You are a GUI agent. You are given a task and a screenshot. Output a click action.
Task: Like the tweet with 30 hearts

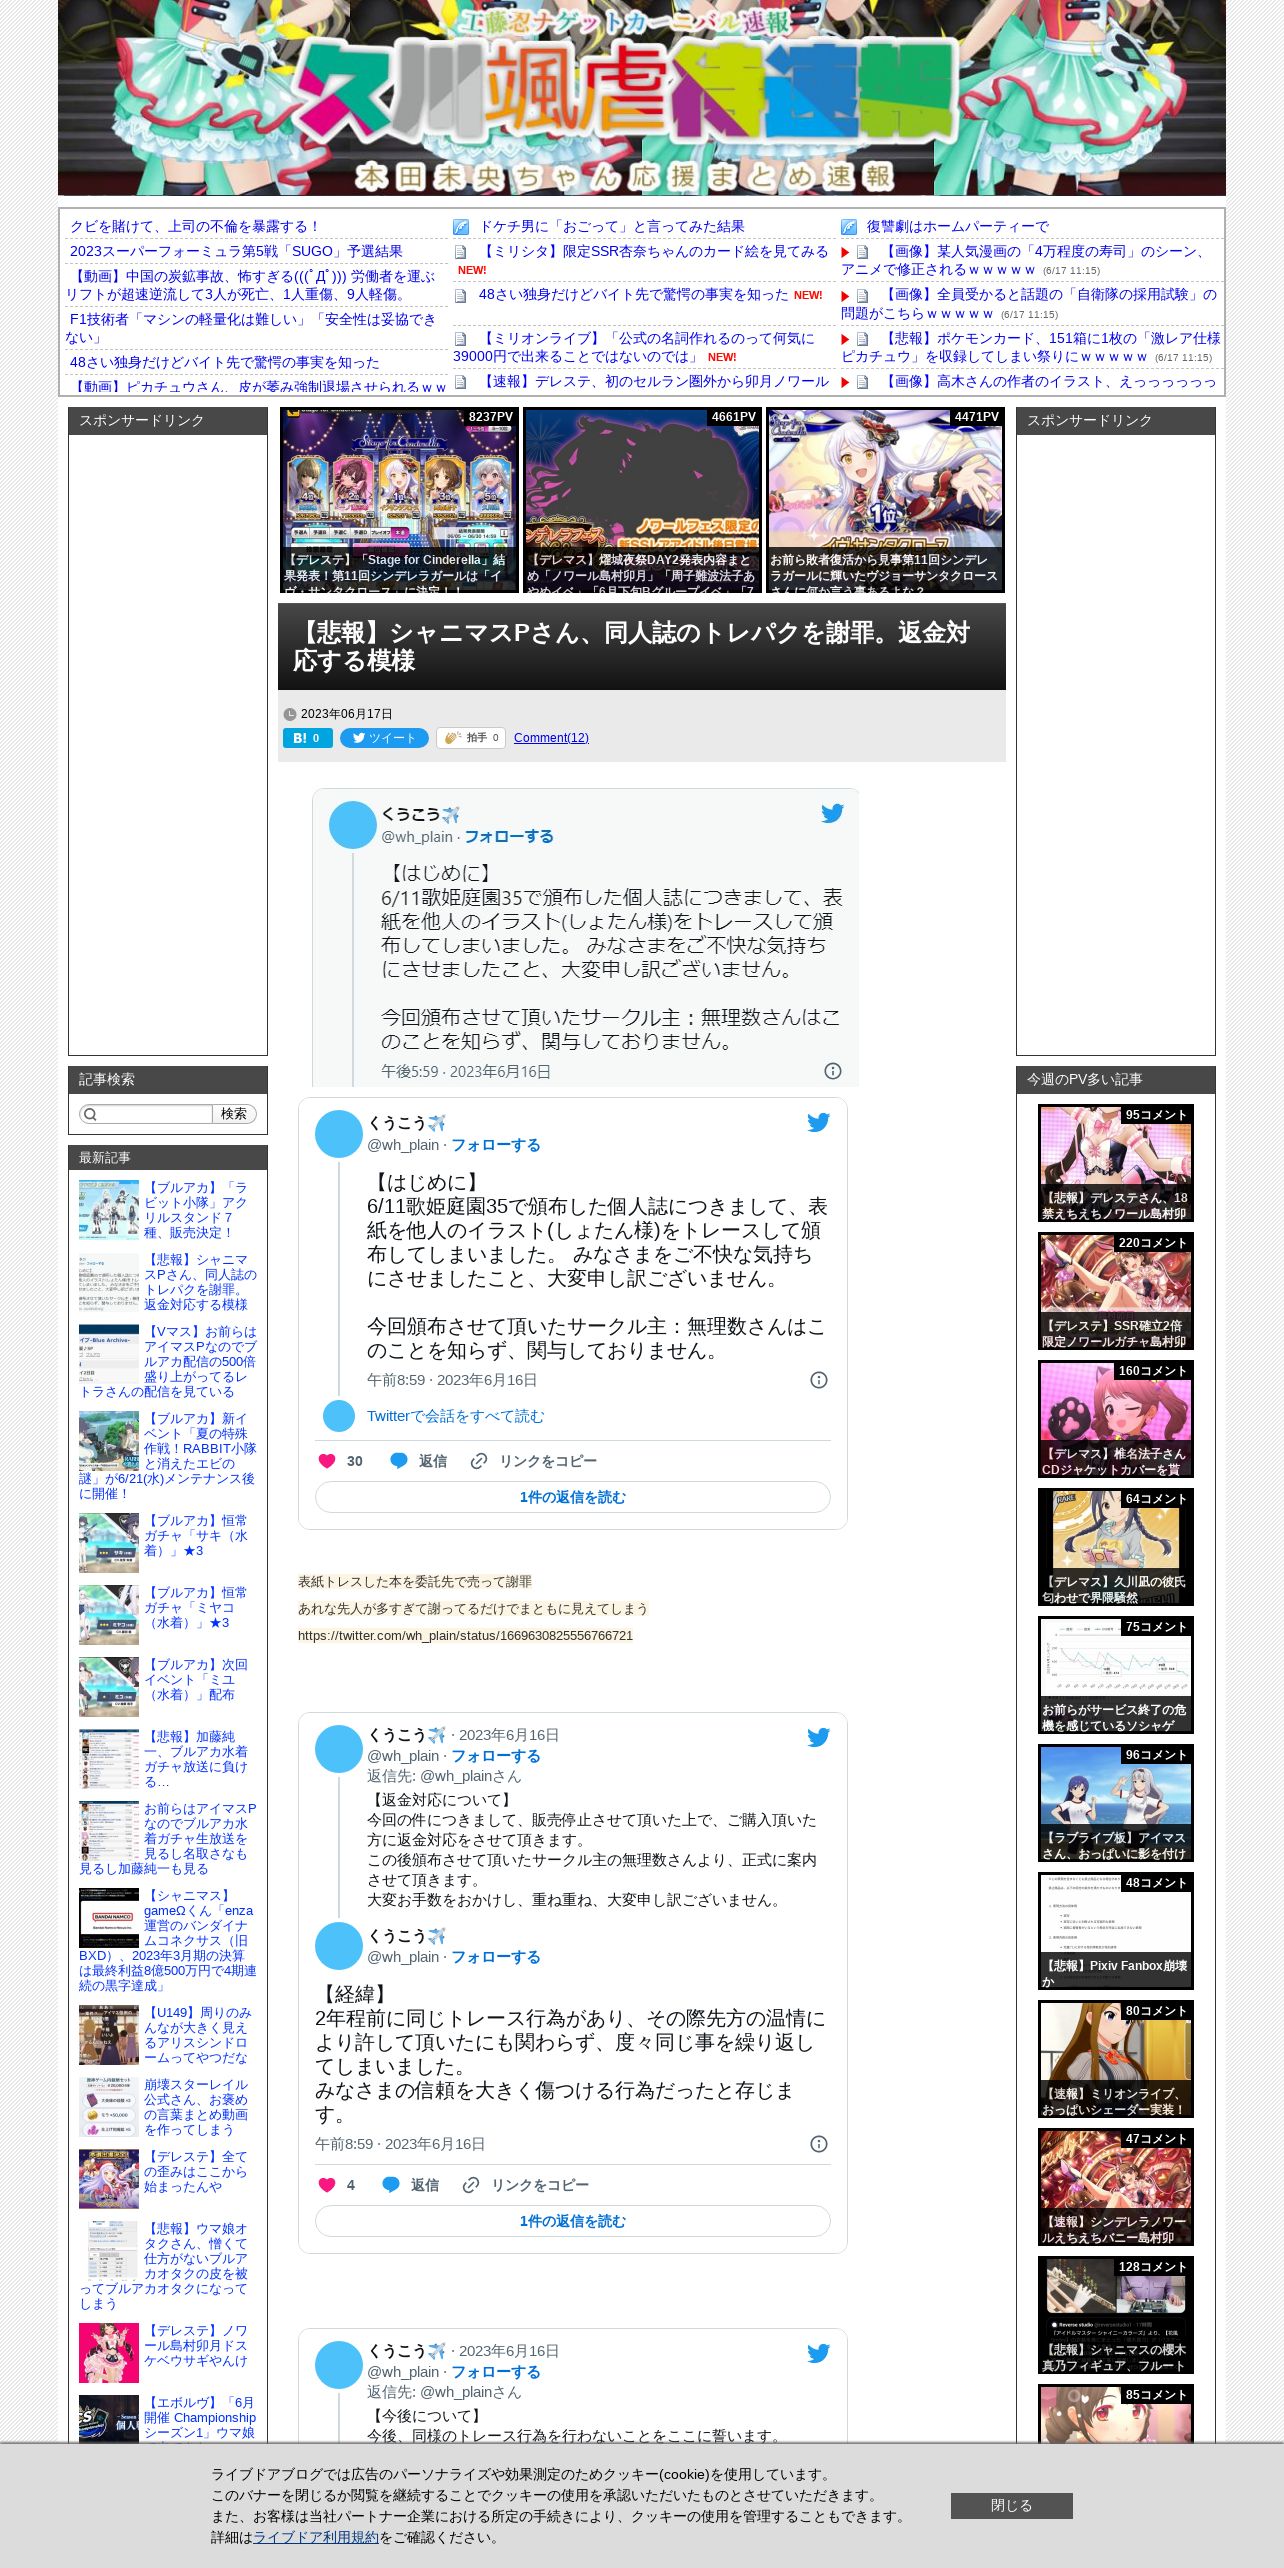coord(327,1461)
